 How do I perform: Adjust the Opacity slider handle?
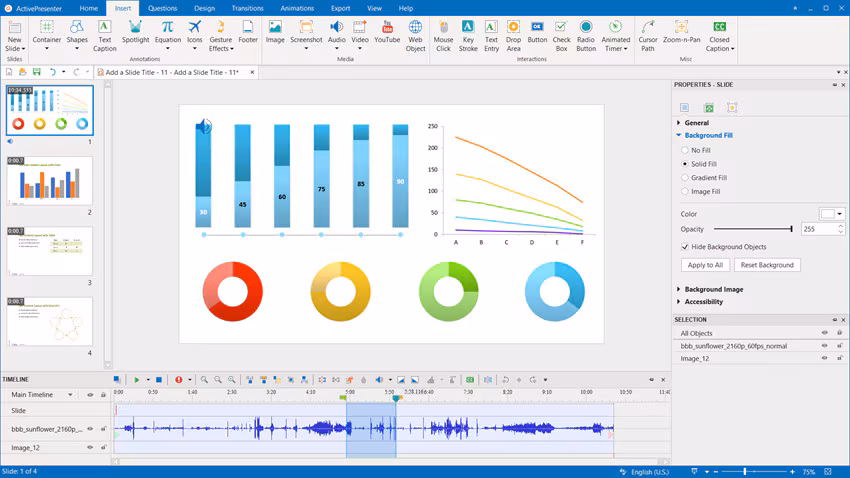(x=791, y=229)
